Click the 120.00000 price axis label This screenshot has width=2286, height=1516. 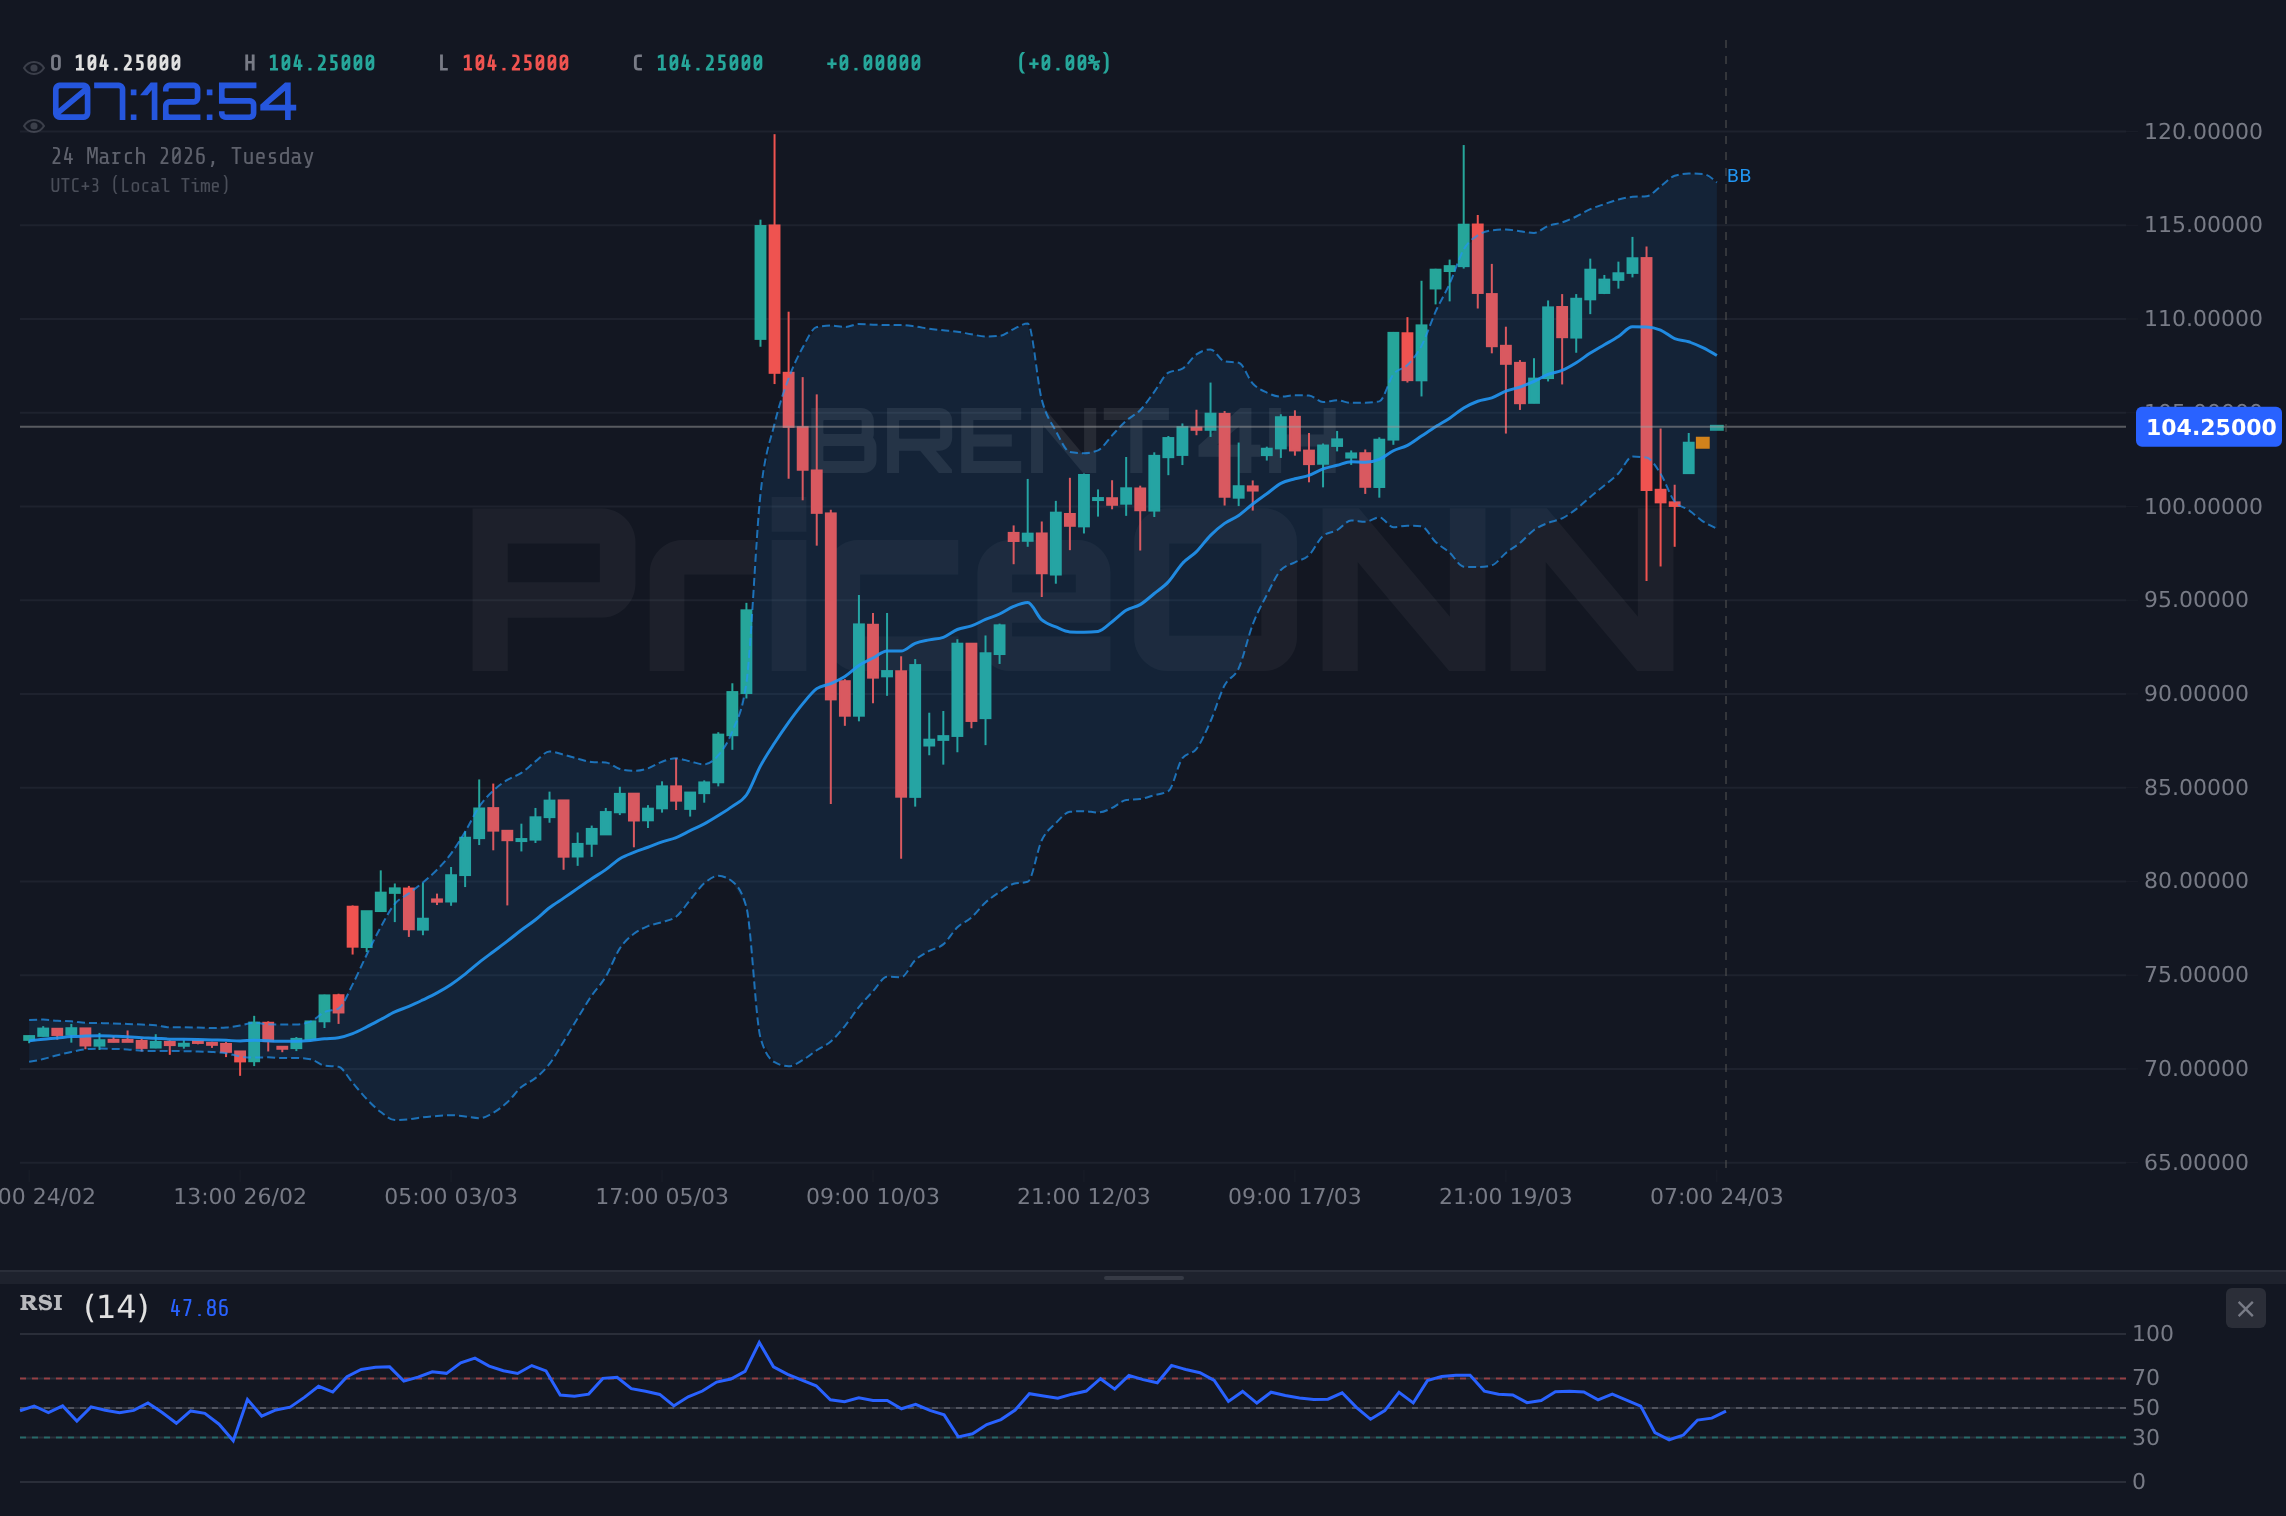click(2203, 131)
